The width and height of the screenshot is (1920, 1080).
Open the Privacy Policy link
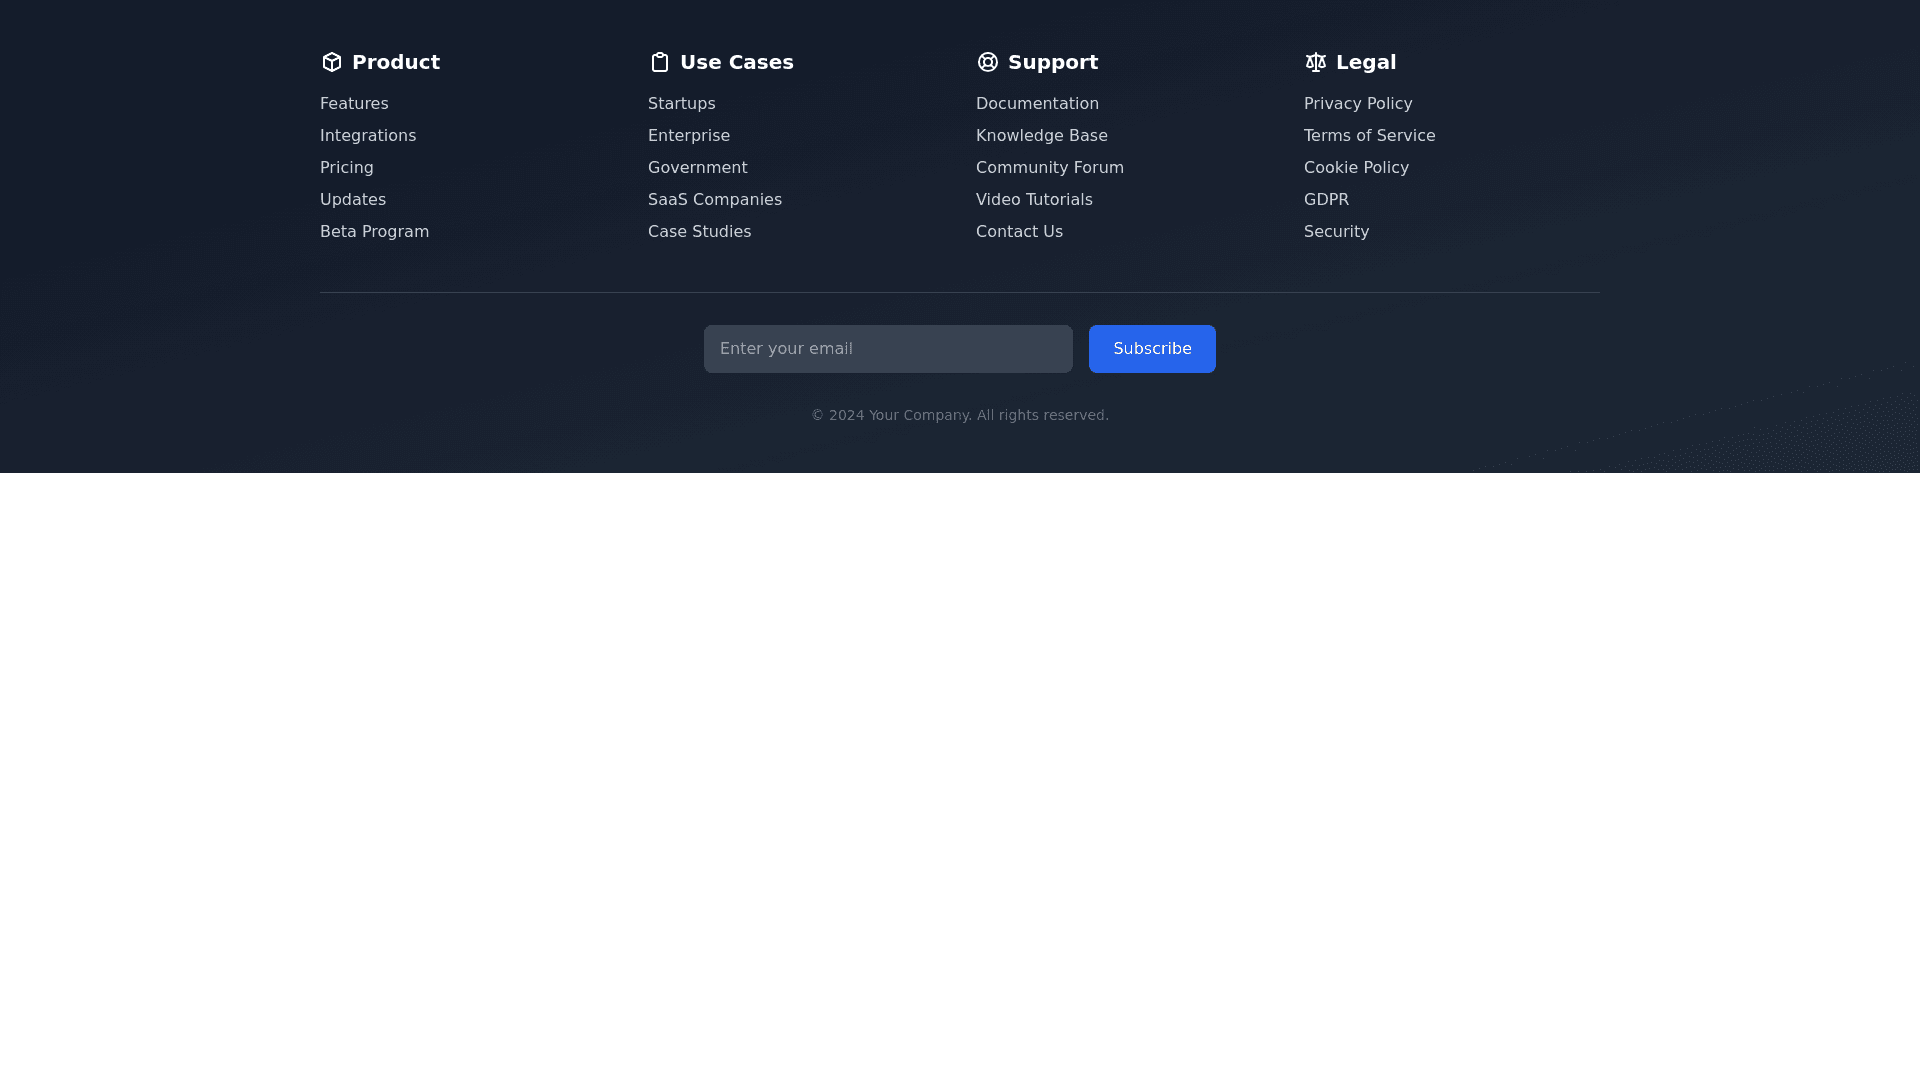point(1358,104)
